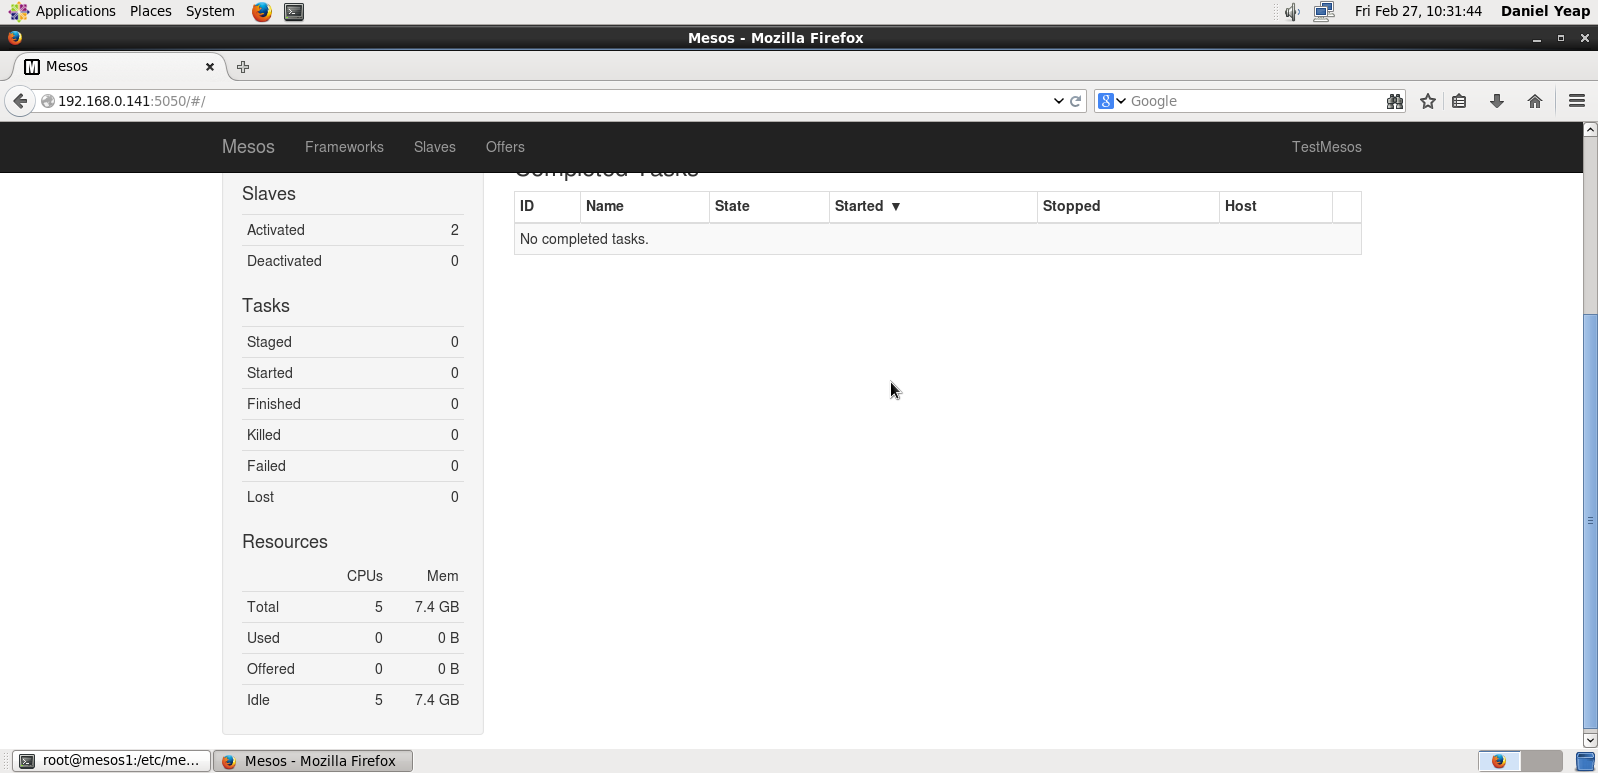Go to the Firefox home page

1535,101
